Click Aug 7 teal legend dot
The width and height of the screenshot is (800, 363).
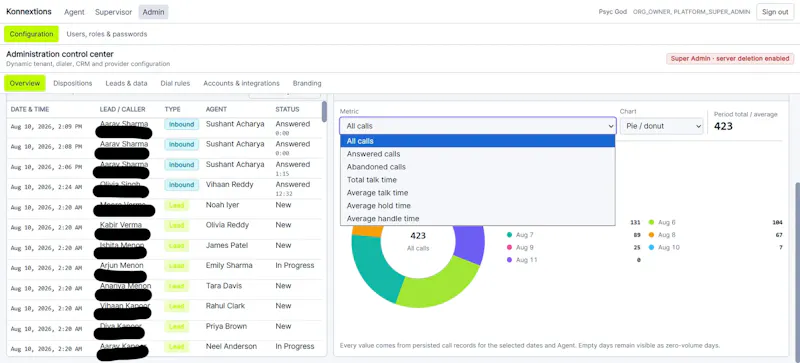click(509, 235)
